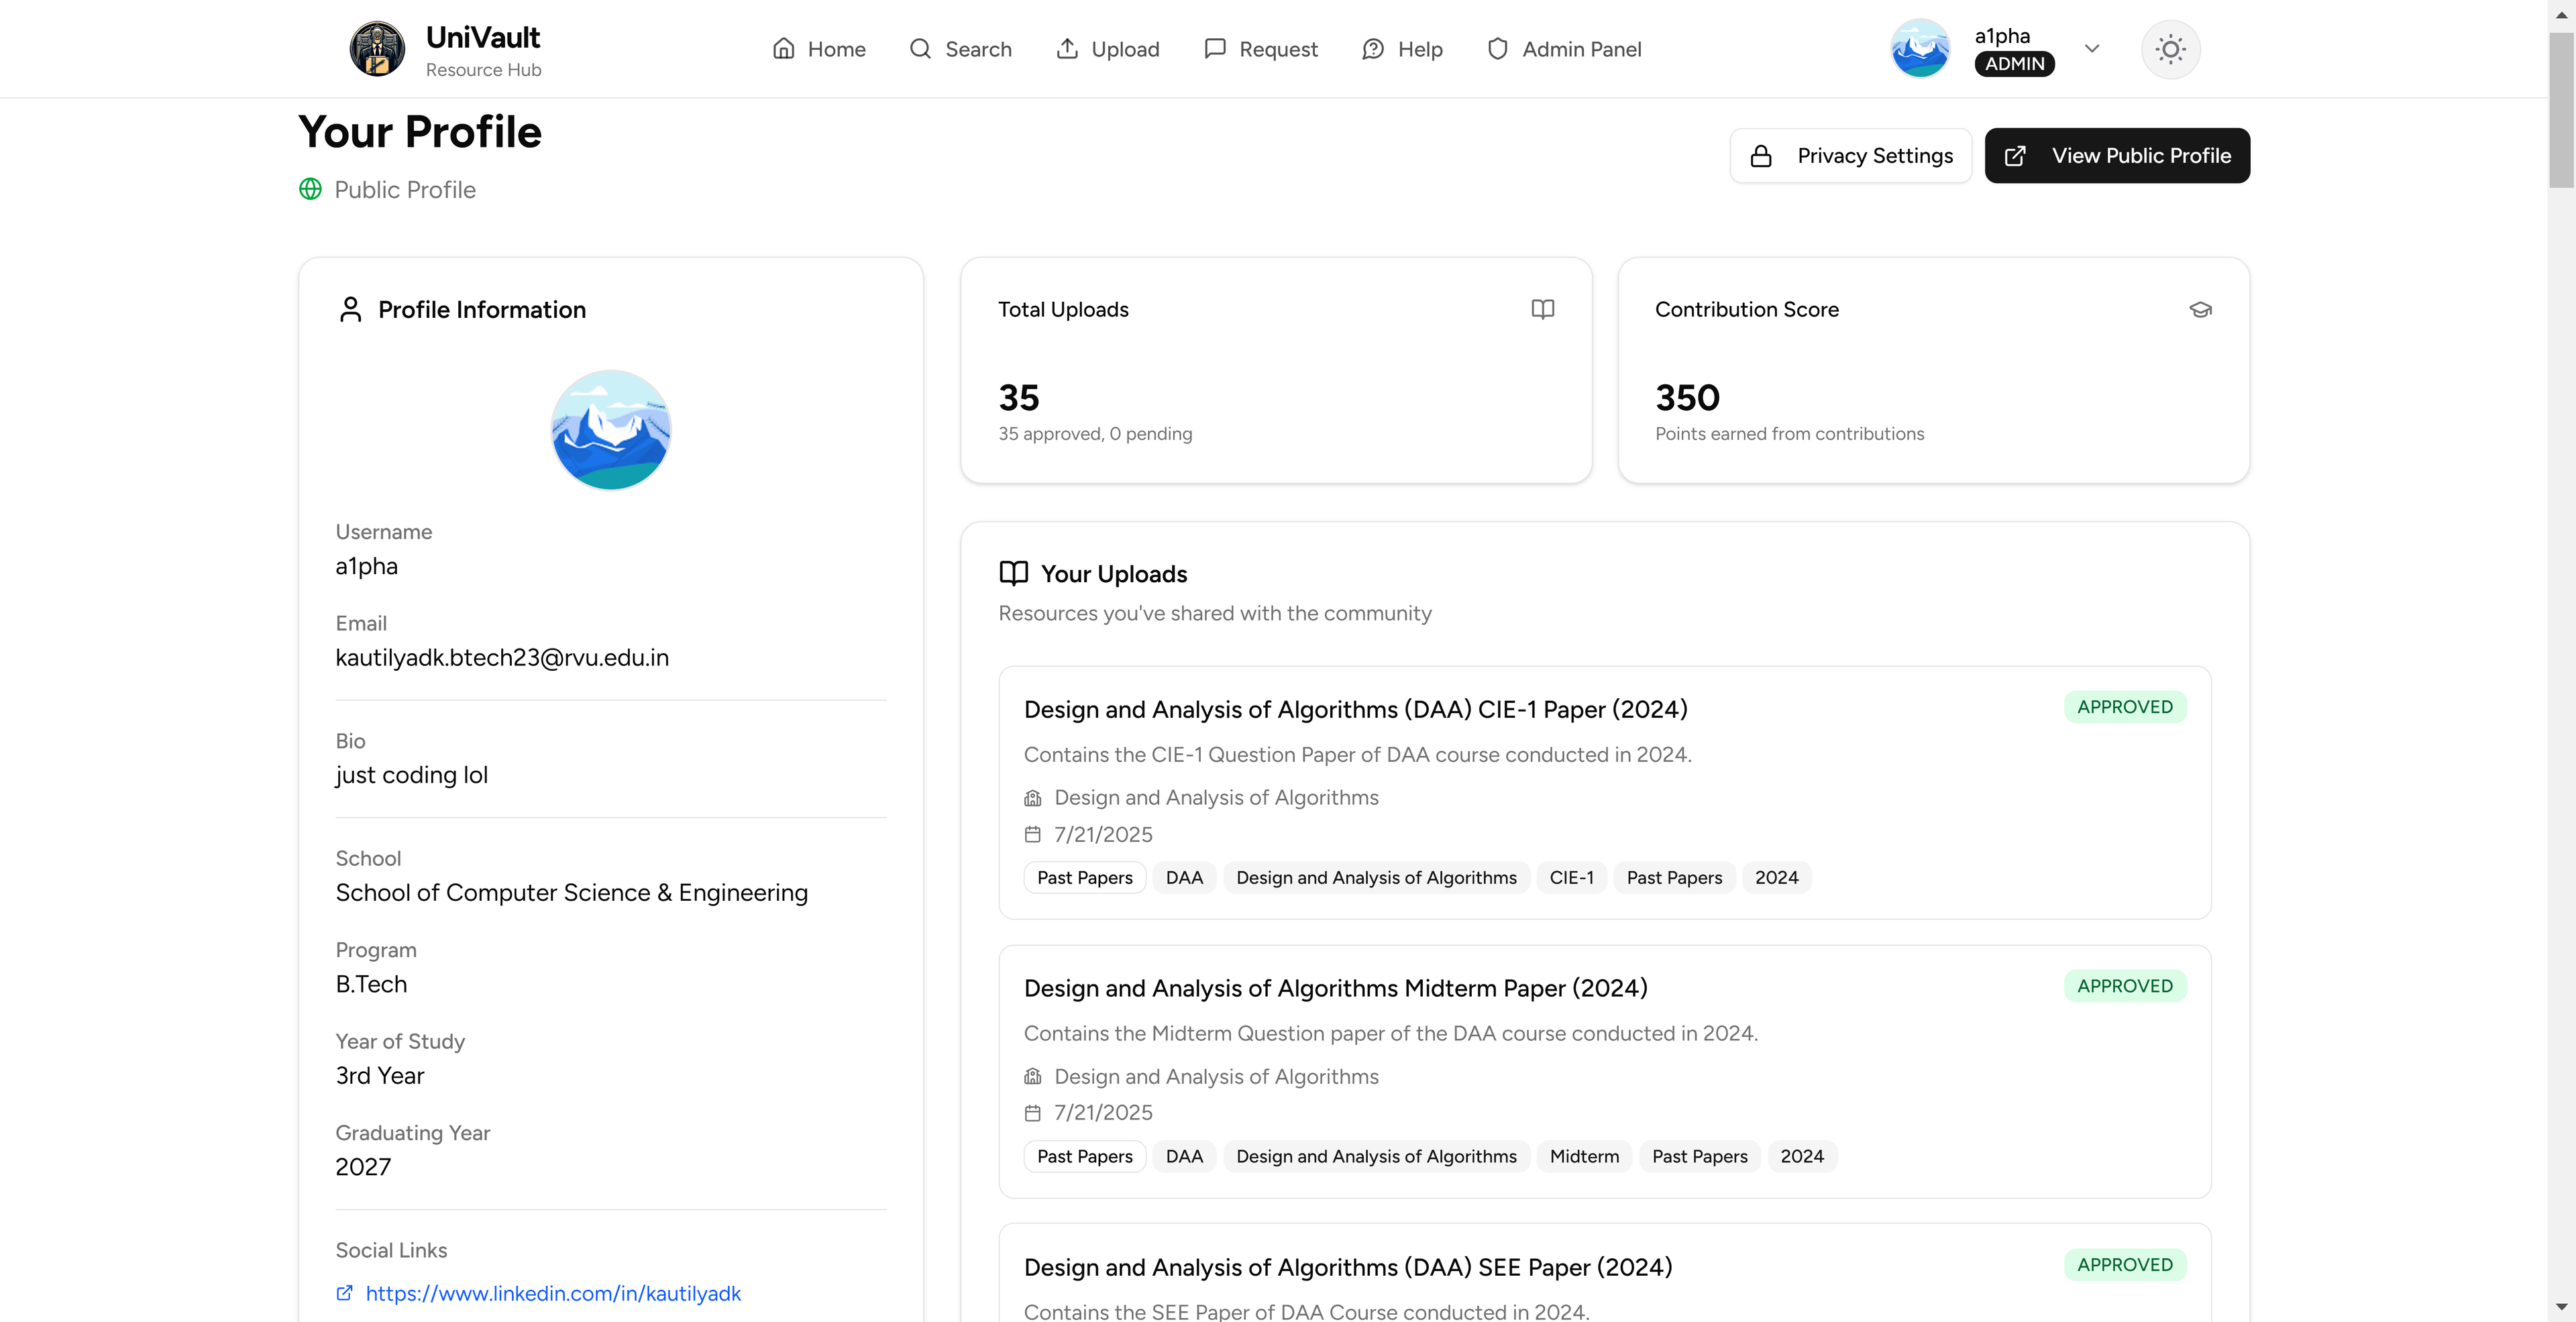Click the Upload arrow icon
Viewport: 2576px width, 1322px height.
(x=1068, y=48)
